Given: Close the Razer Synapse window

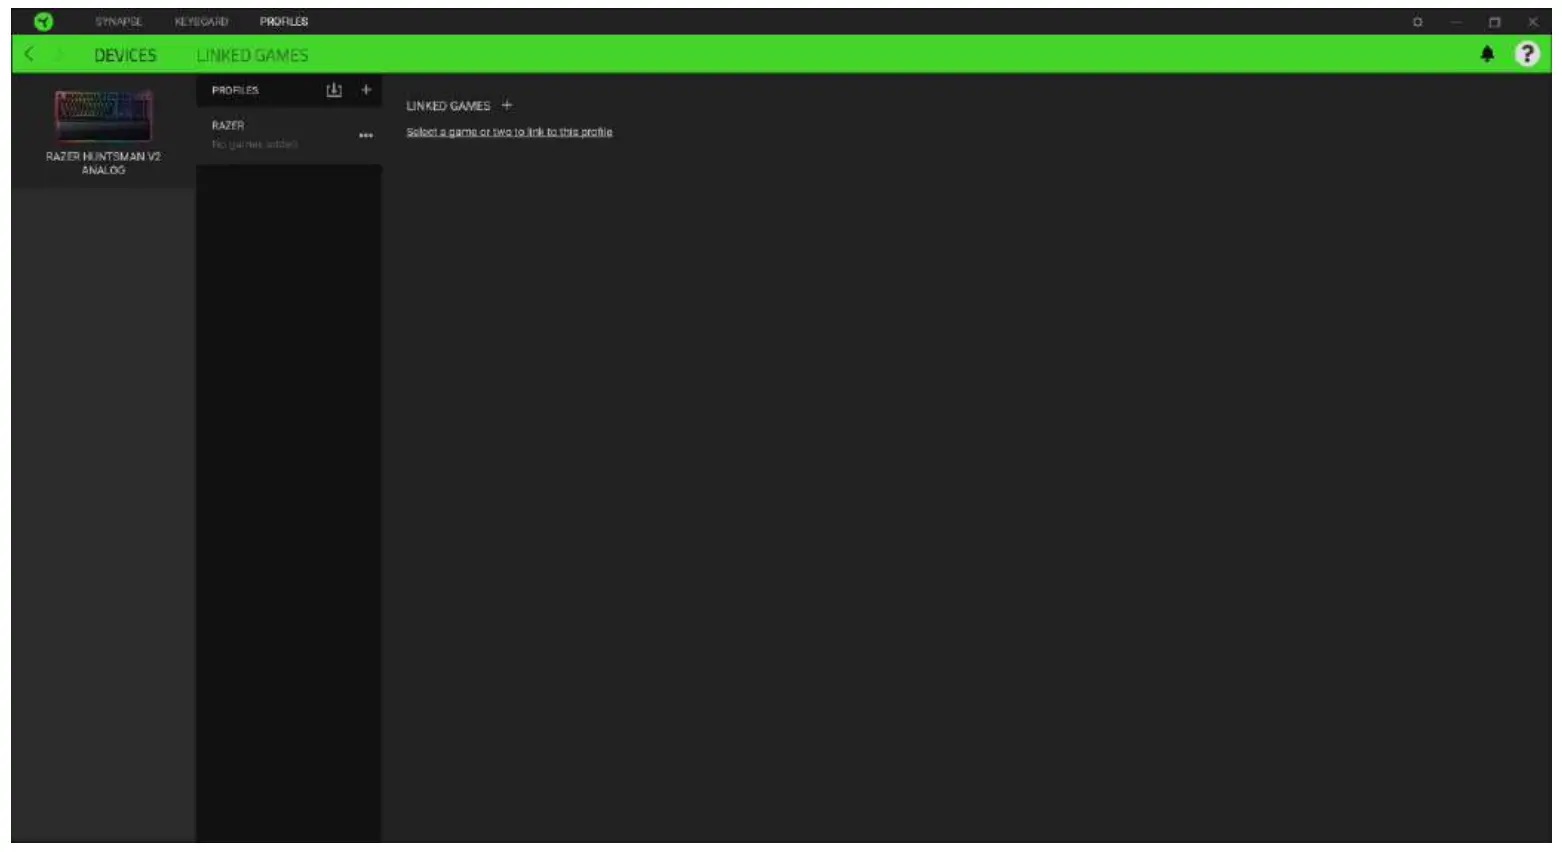Looking at the screenshot, I should (1532, 22).
